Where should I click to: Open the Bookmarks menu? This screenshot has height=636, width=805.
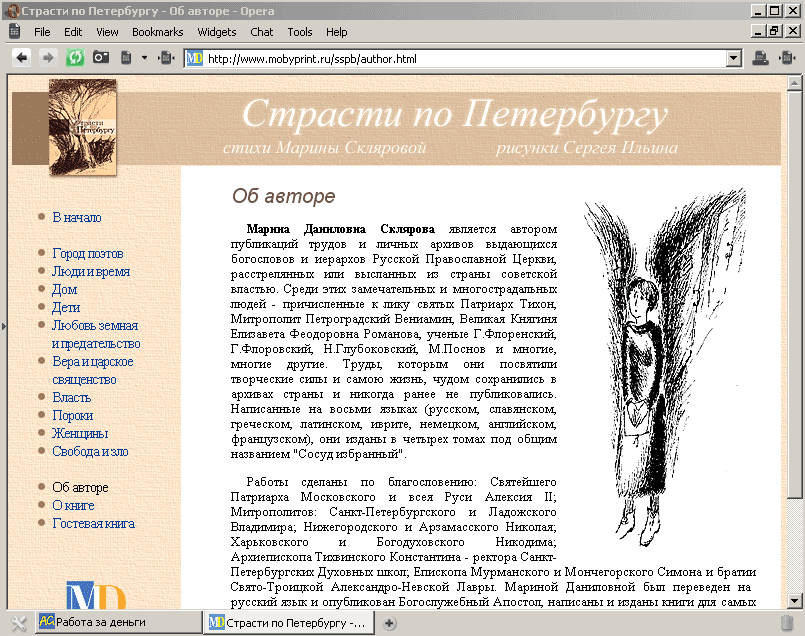(x=158, y=32)
